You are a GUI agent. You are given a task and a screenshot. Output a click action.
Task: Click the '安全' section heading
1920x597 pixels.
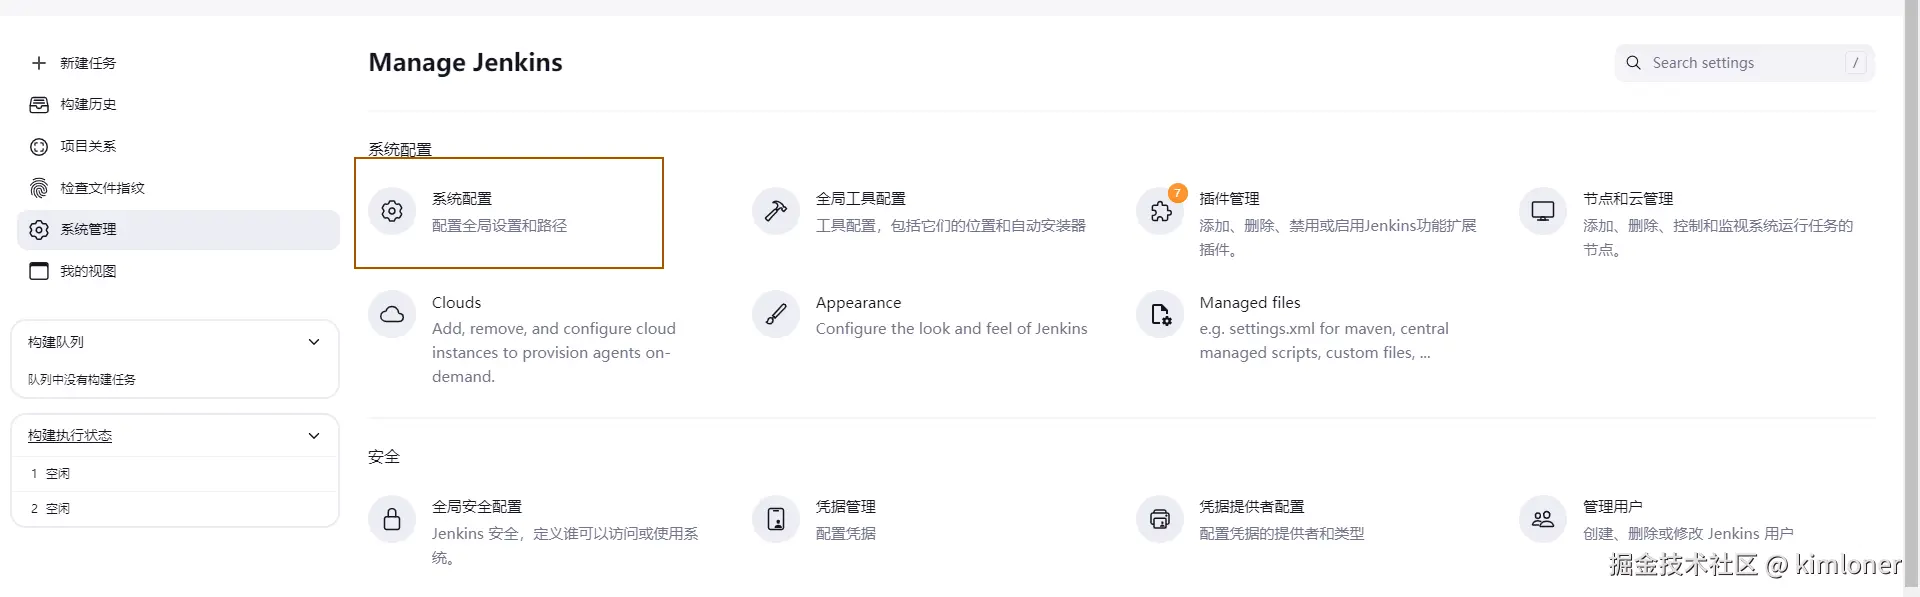[384, 457]
